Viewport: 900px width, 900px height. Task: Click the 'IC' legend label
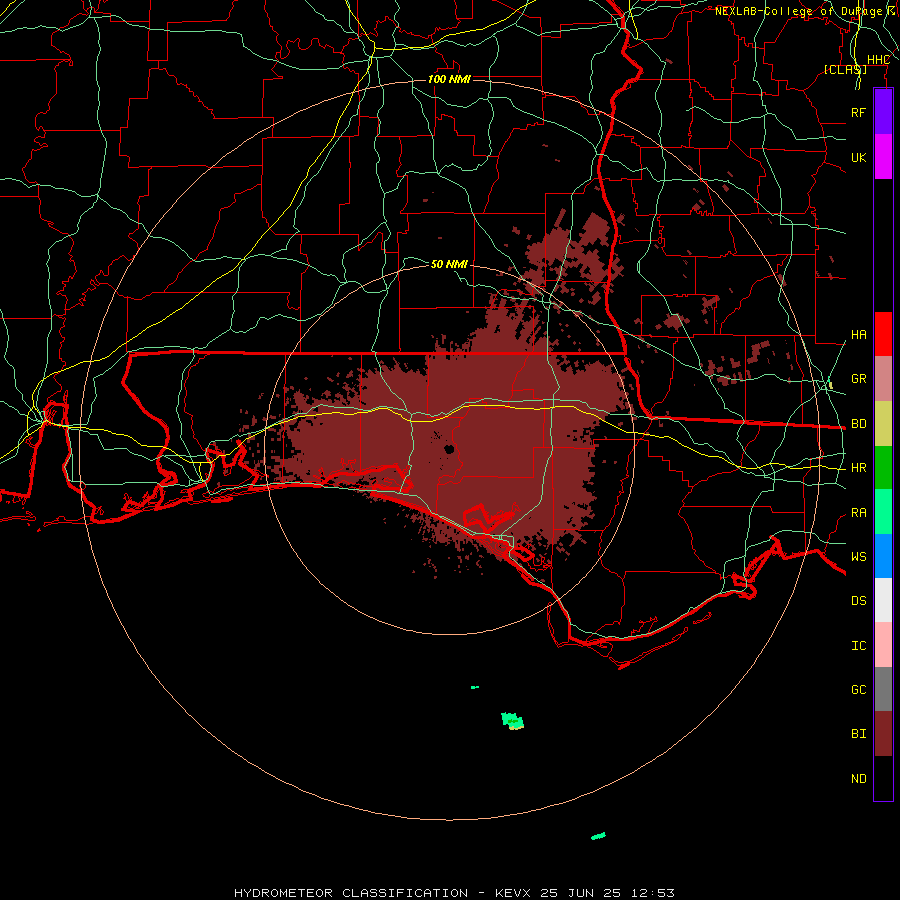tap(858, 646)
